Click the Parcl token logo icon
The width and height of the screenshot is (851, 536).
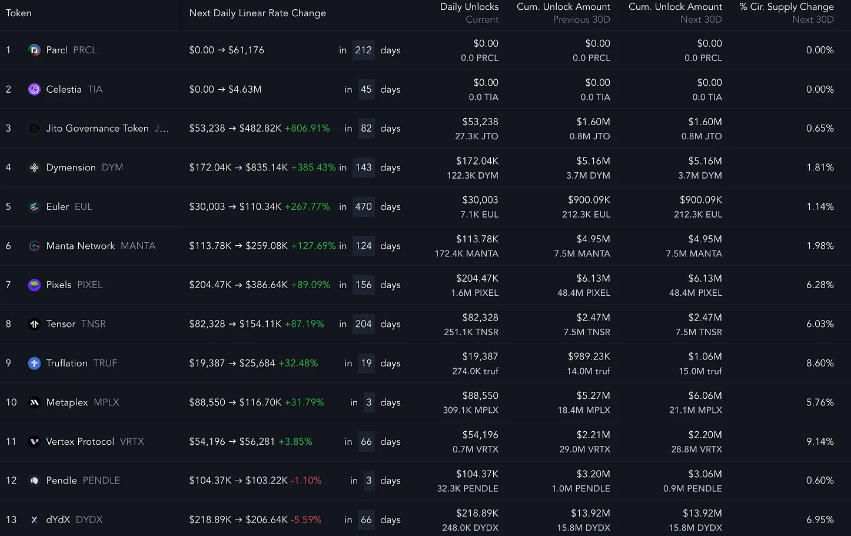pos(34,50)
